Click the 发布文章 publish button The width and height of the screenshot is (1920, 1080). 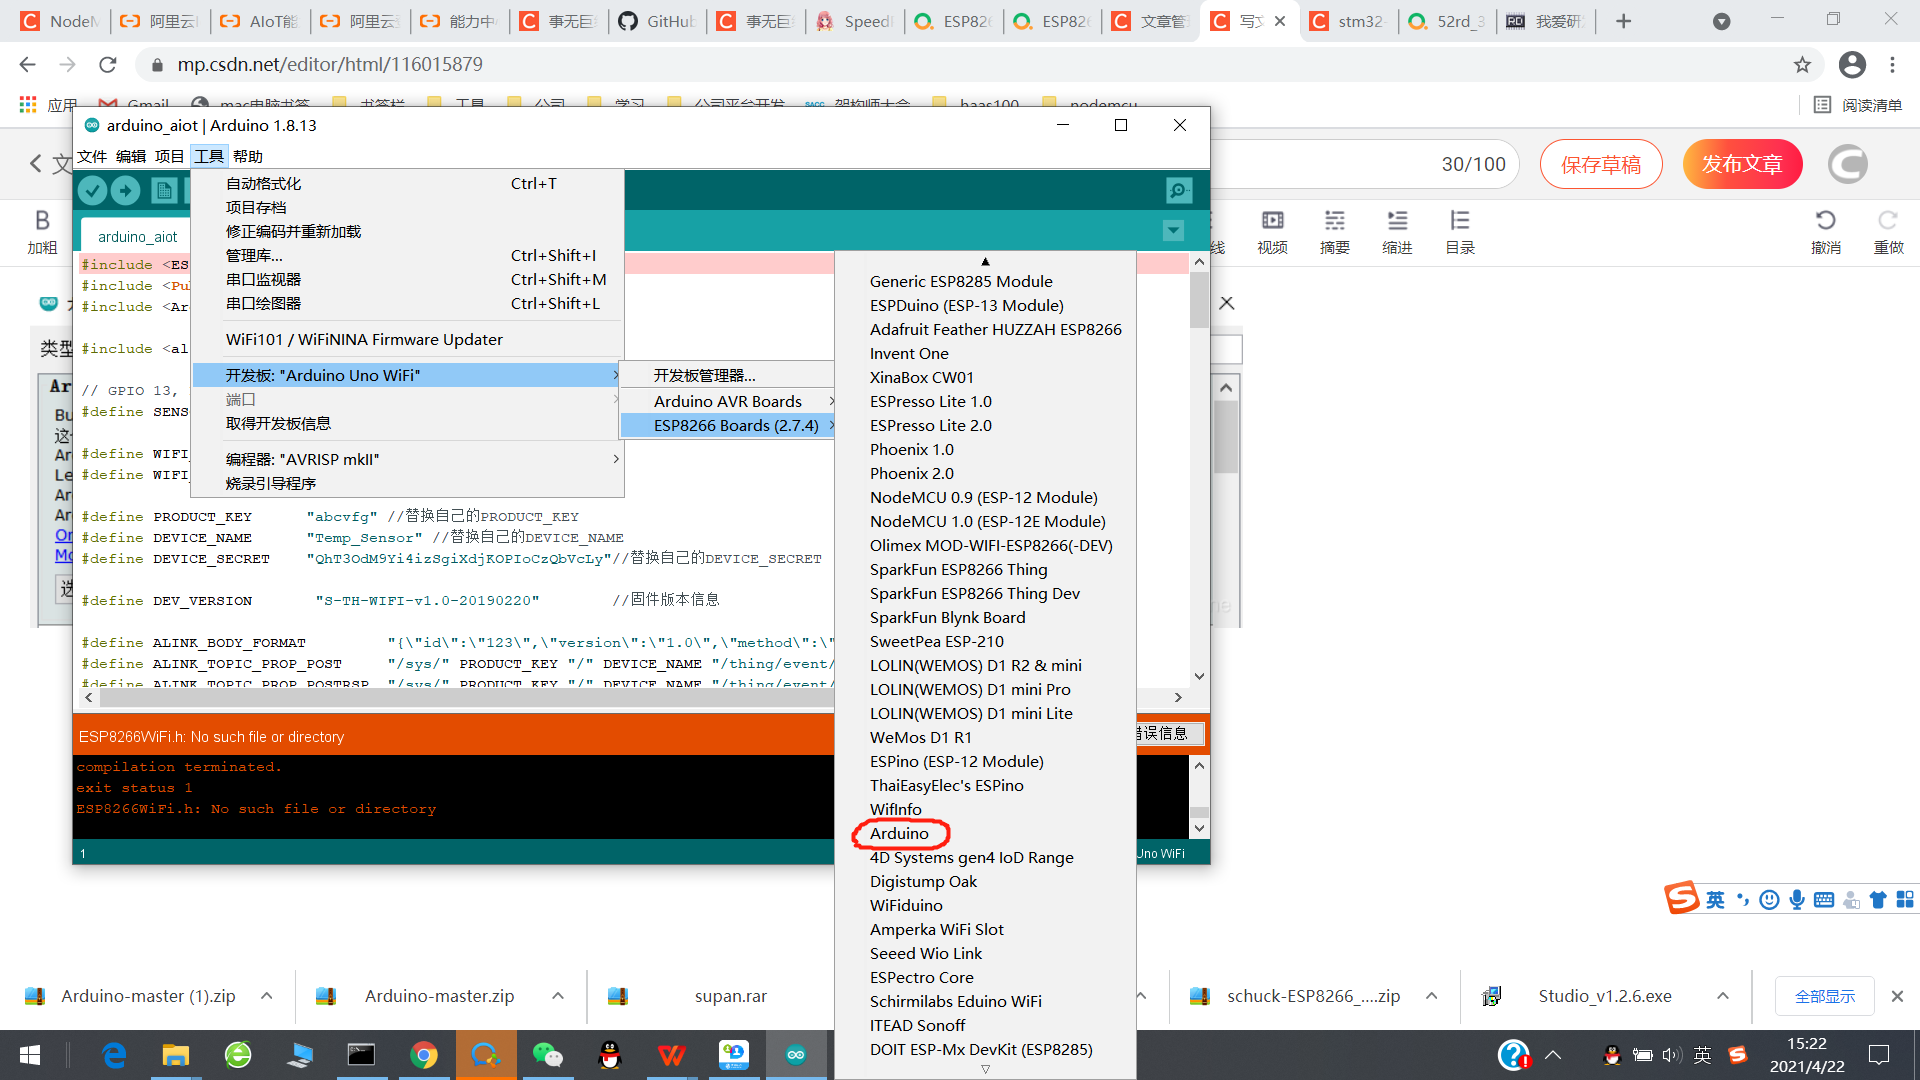point(1742,164)
